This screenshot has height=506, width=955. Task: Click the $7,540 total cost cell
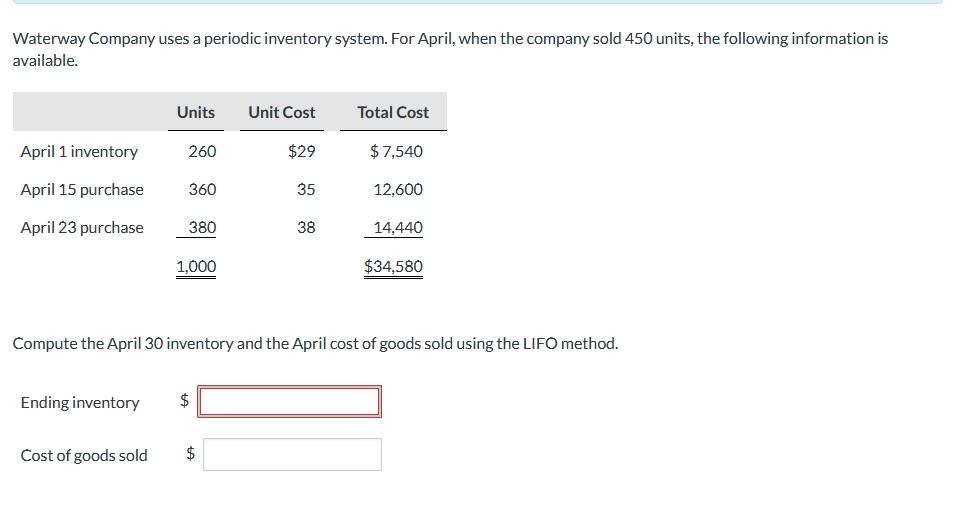[x=396, y=151]
